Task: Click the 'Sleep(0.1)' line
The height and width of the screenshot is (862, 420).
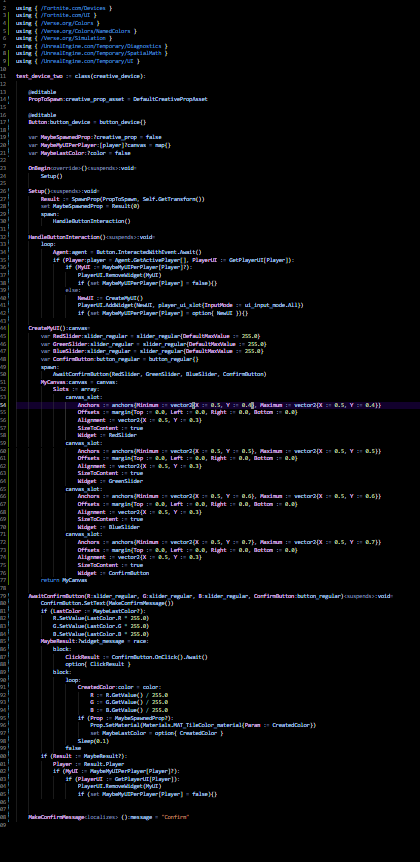Action: (95, 741)
